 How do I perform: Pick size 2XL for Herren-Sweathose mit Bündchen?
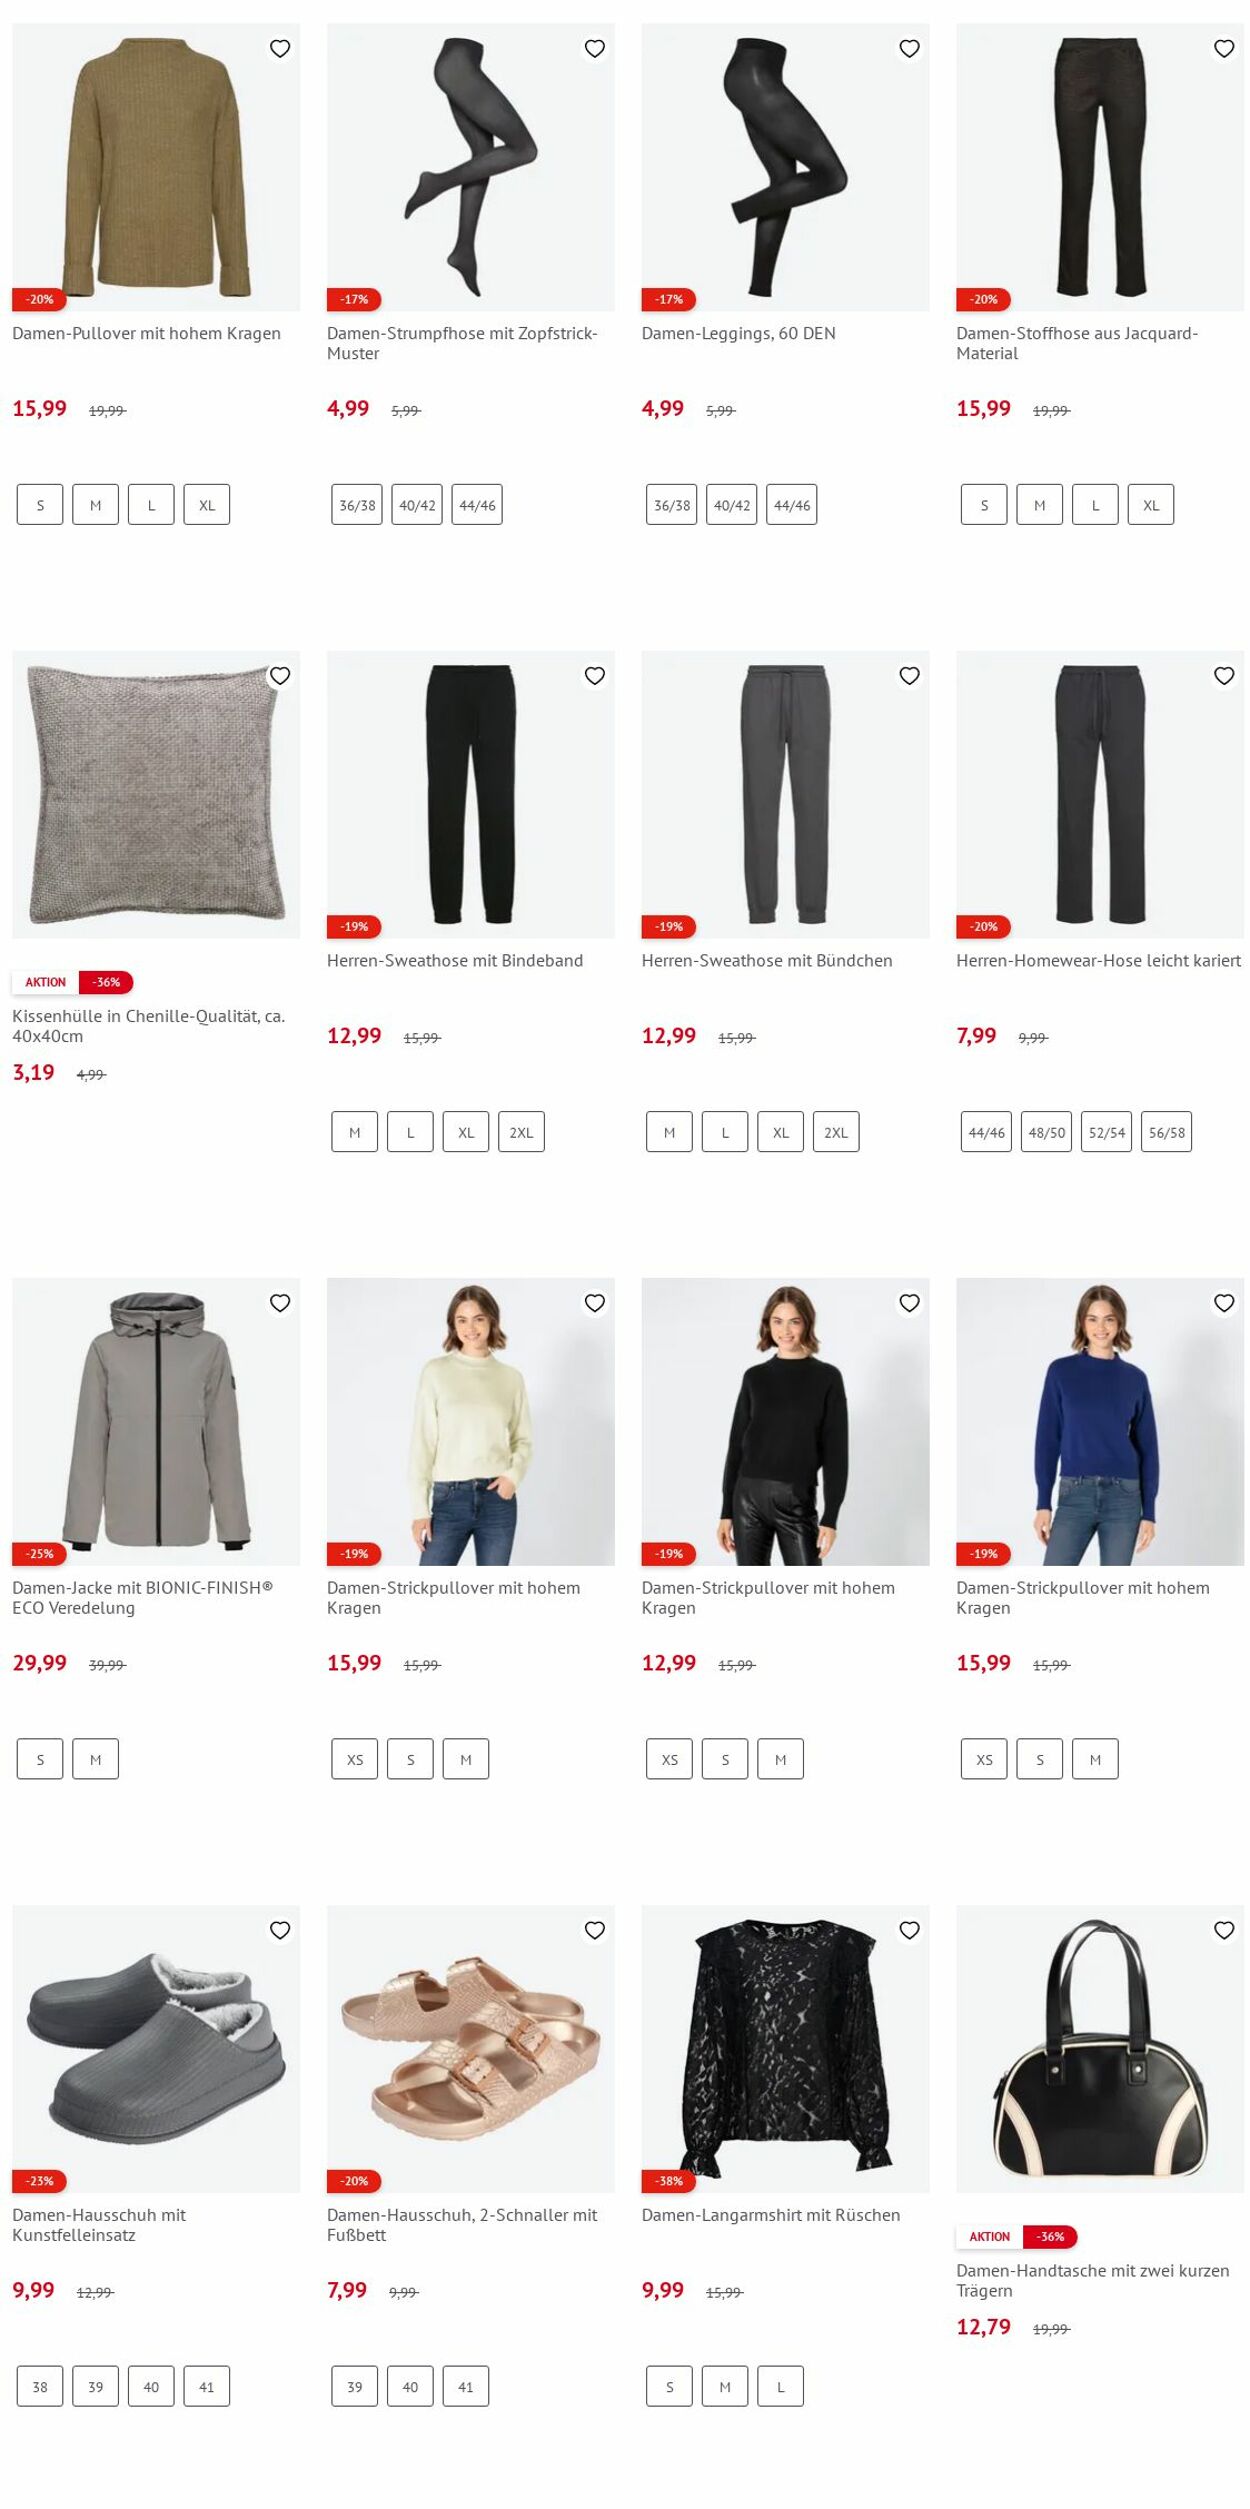[x=836, y=1132]
